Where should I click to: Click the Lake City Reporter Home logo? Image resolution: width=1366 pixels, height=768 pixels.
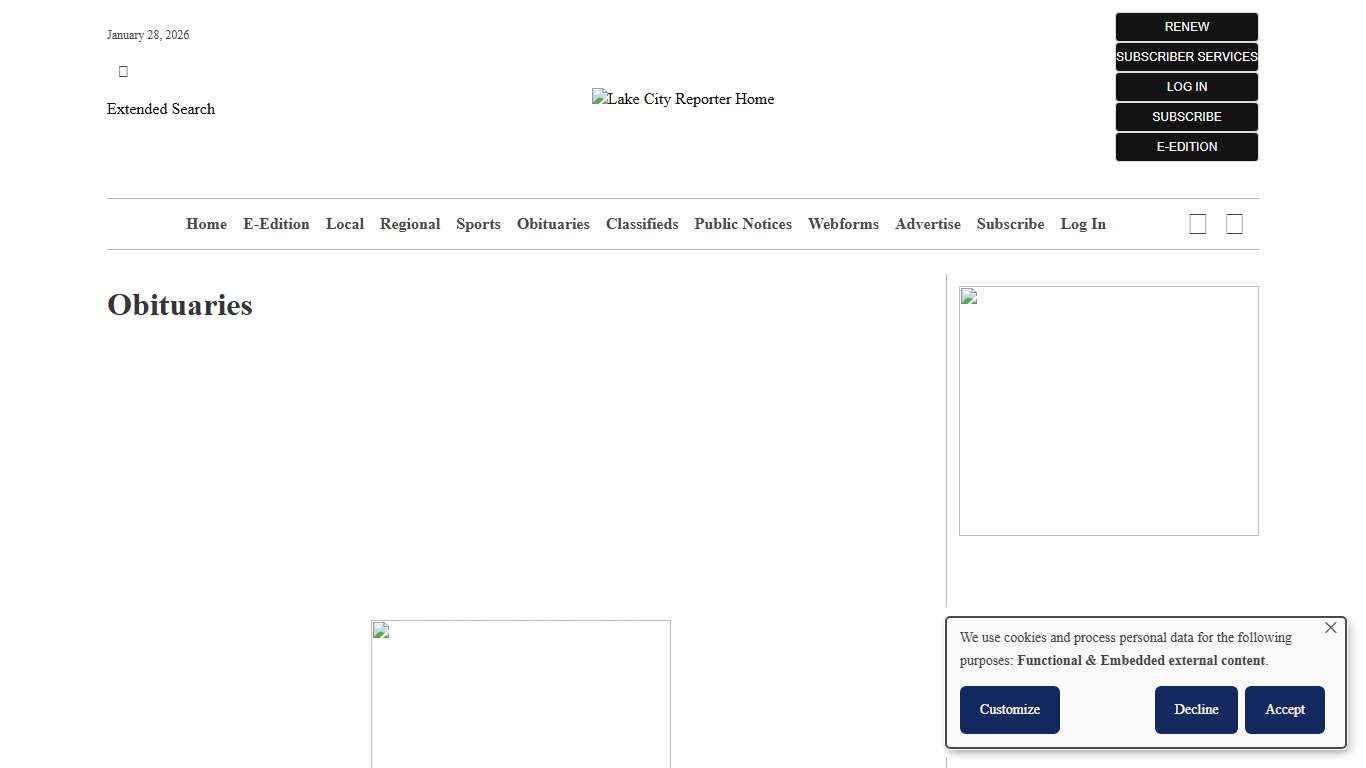[683, 99]
